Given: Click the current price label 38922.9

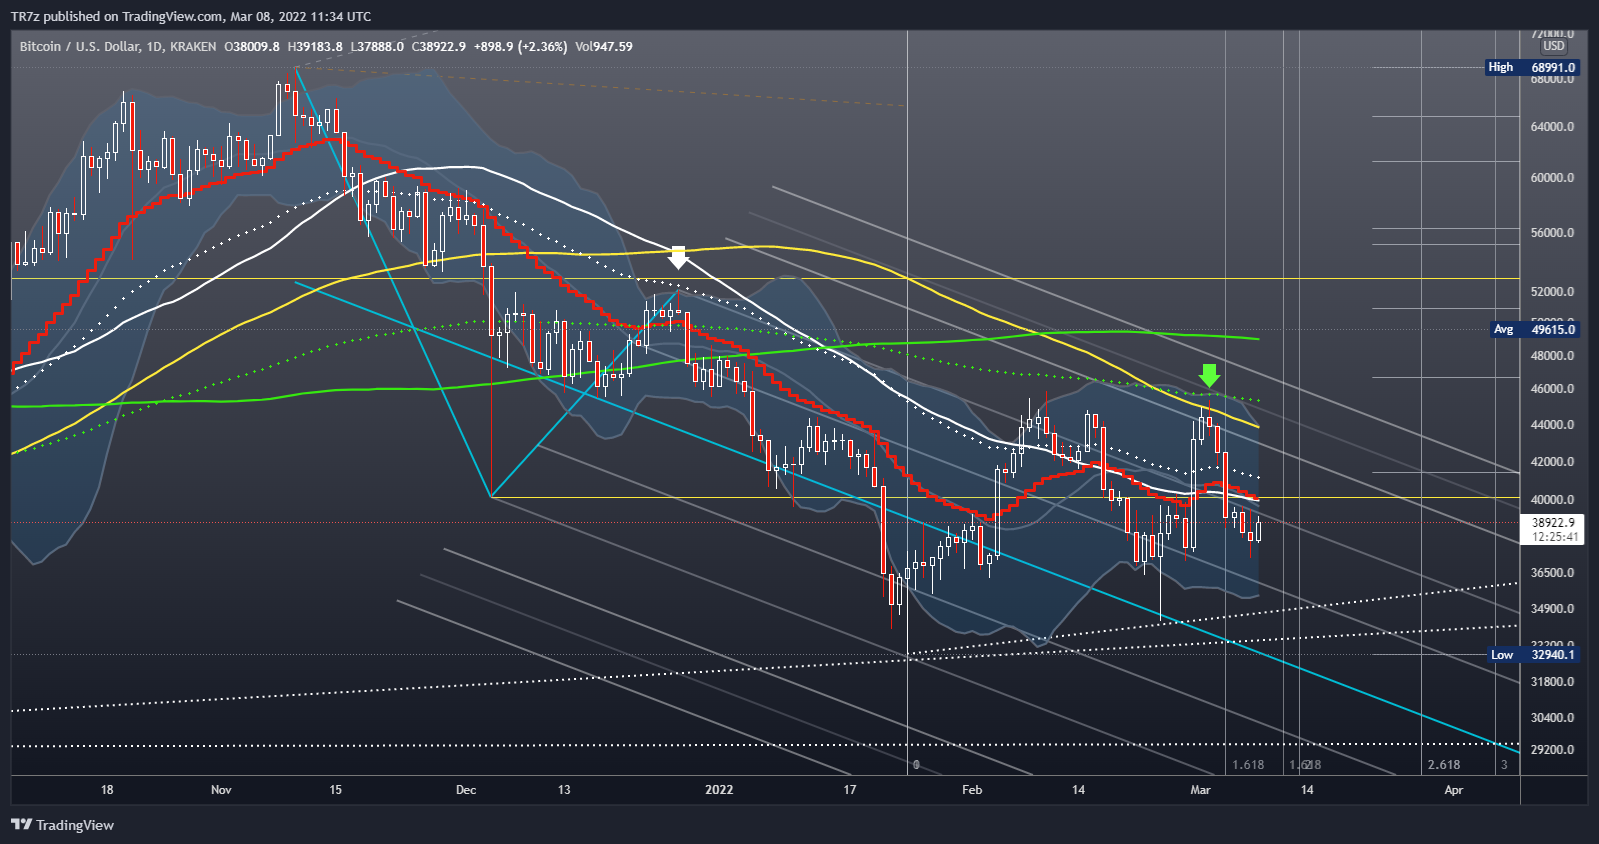Looking at the screenshot, I should (x=1553, y=523).
